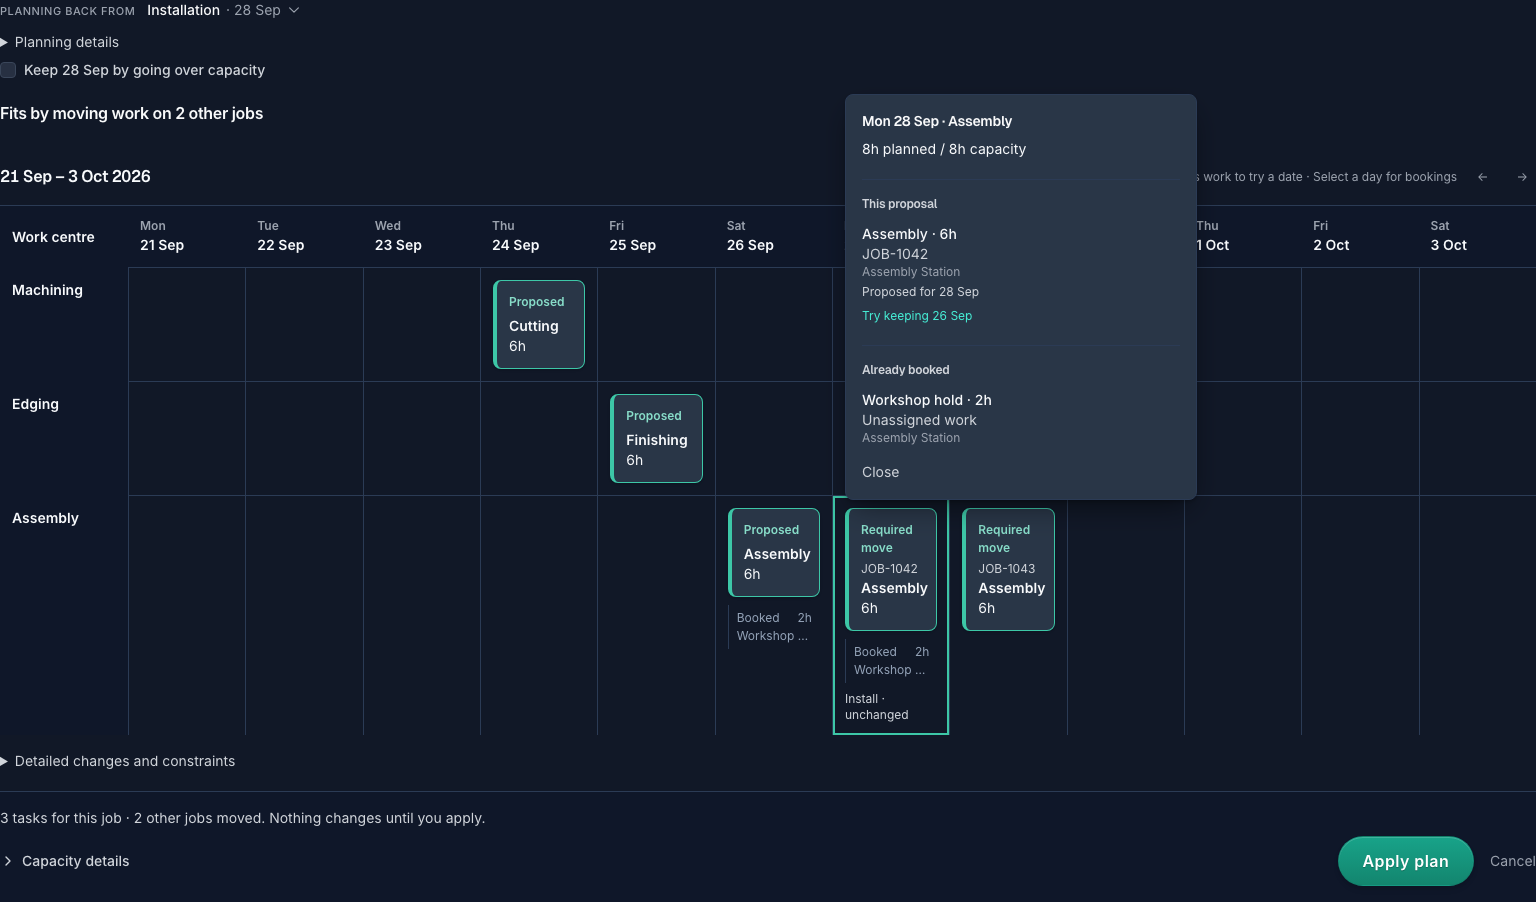1536x902 pixels.
Task: Click Try keeping 26 Sep link
Action: point(917,316)
